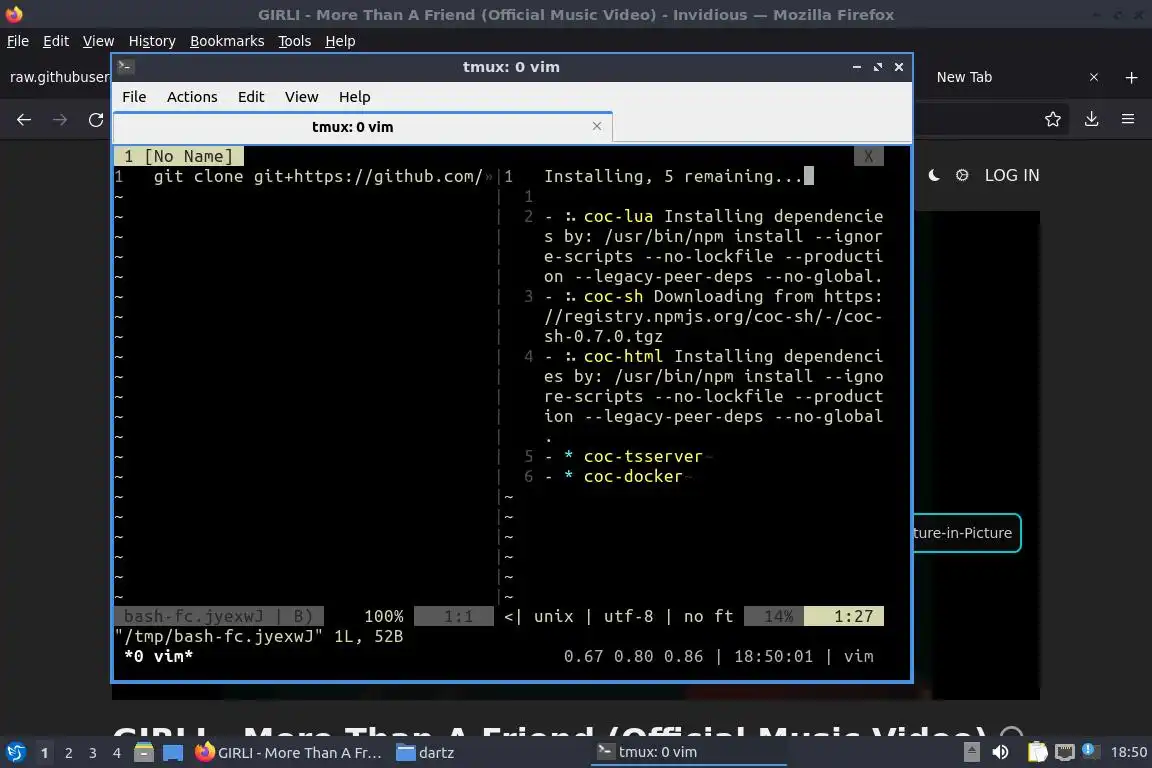Open the terminal File menu

click(134, 97)
